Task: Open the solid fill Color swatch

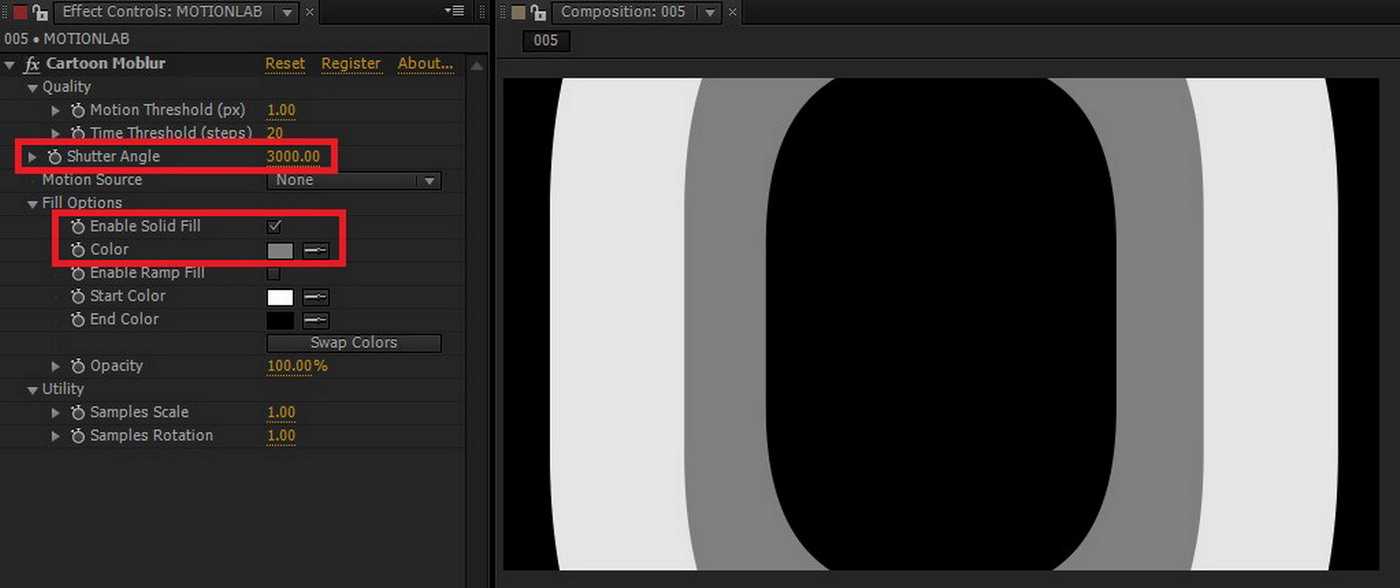Action: click(x=280, y=249)
